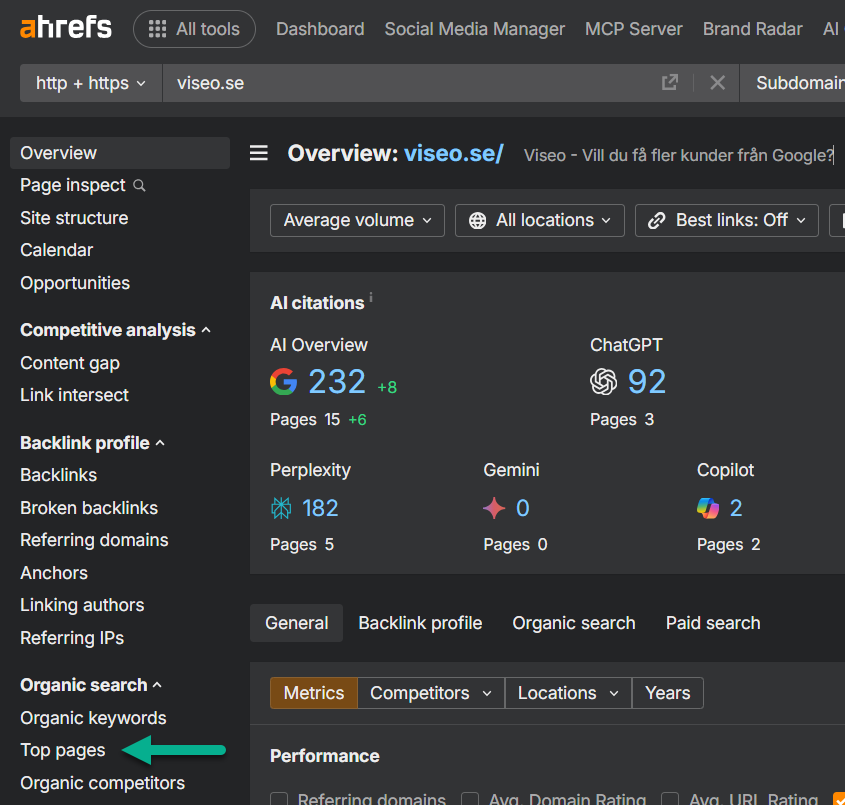The height and width of the screenshot is (805, 845).
Task: Open Top pages in the sidebar
Action: (62, 750)
